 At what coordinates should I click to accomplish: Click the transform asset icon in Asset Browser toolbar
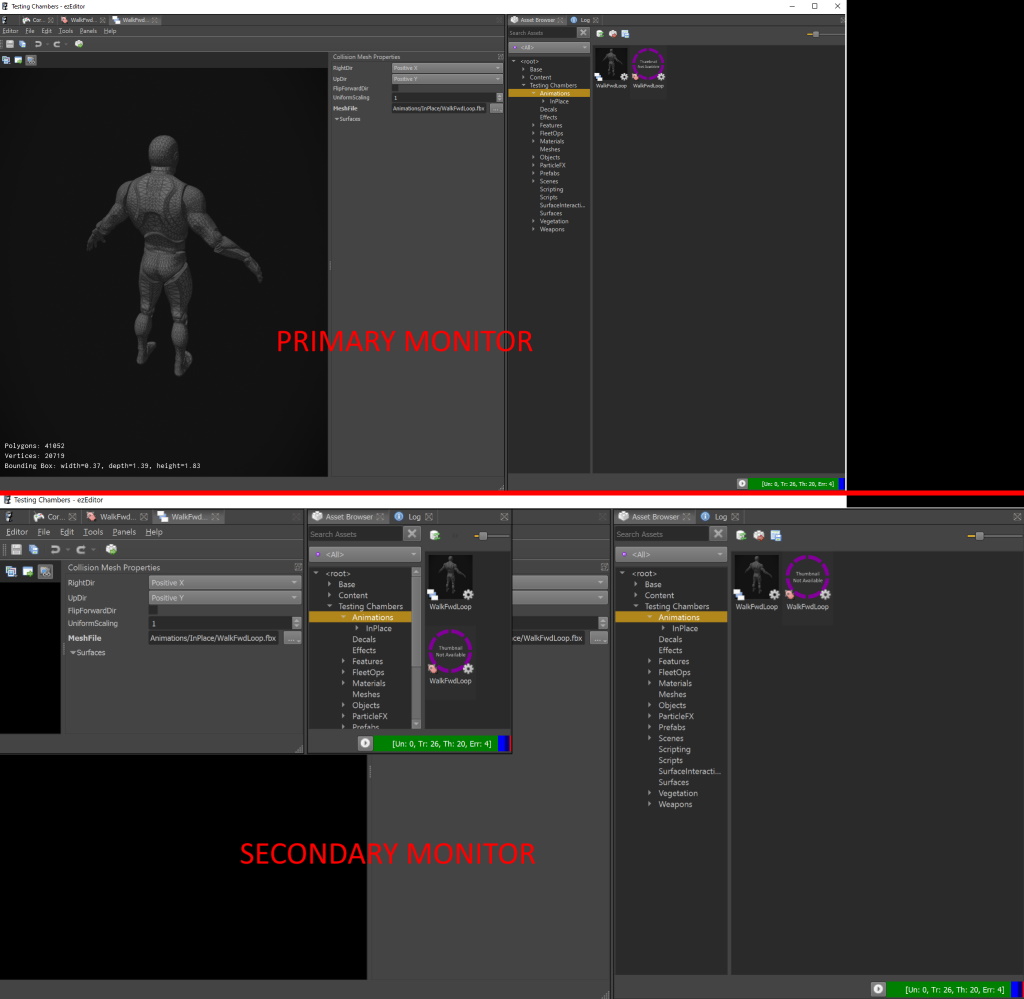[x=614, y=33]
